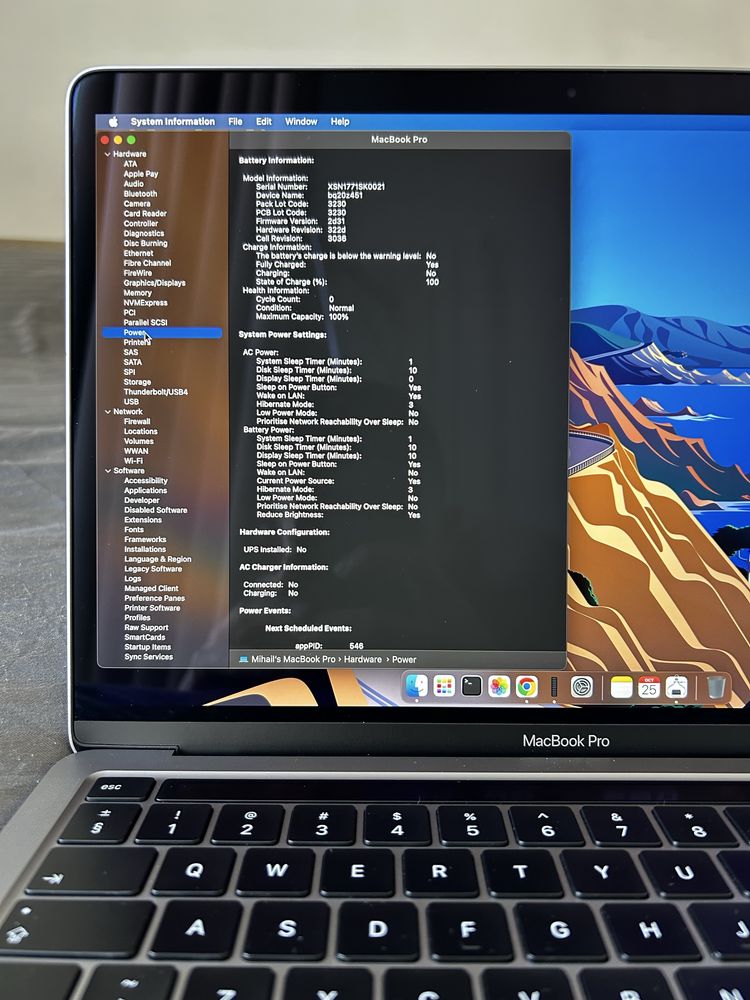Viewport: 750px width, 1000px height.
Task: Click Power segment in the path bar
Action: [404, 659]
